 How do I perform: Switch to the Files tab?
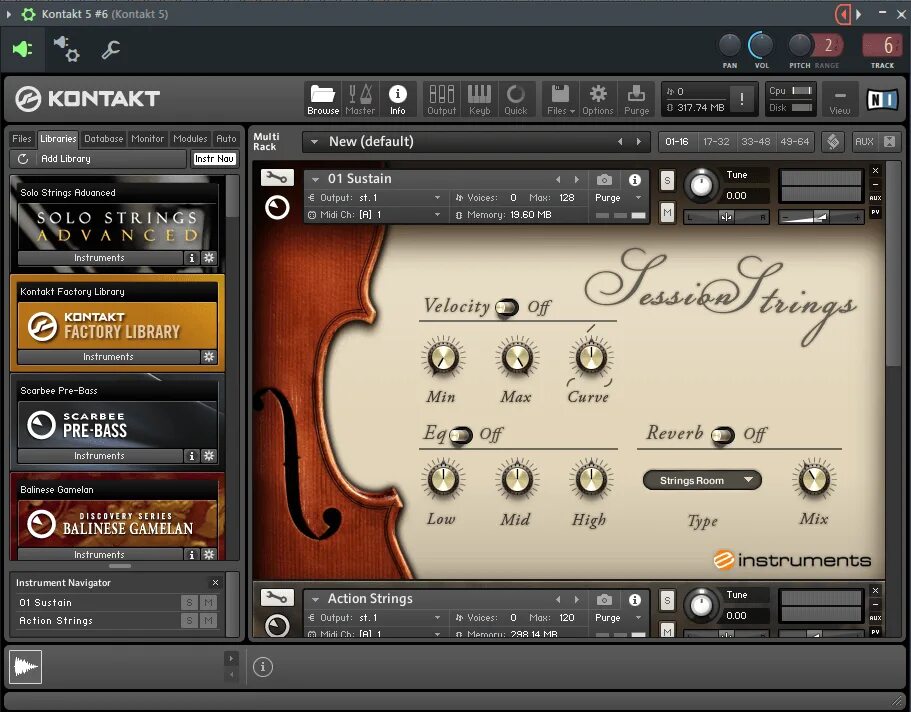[22, 138]
